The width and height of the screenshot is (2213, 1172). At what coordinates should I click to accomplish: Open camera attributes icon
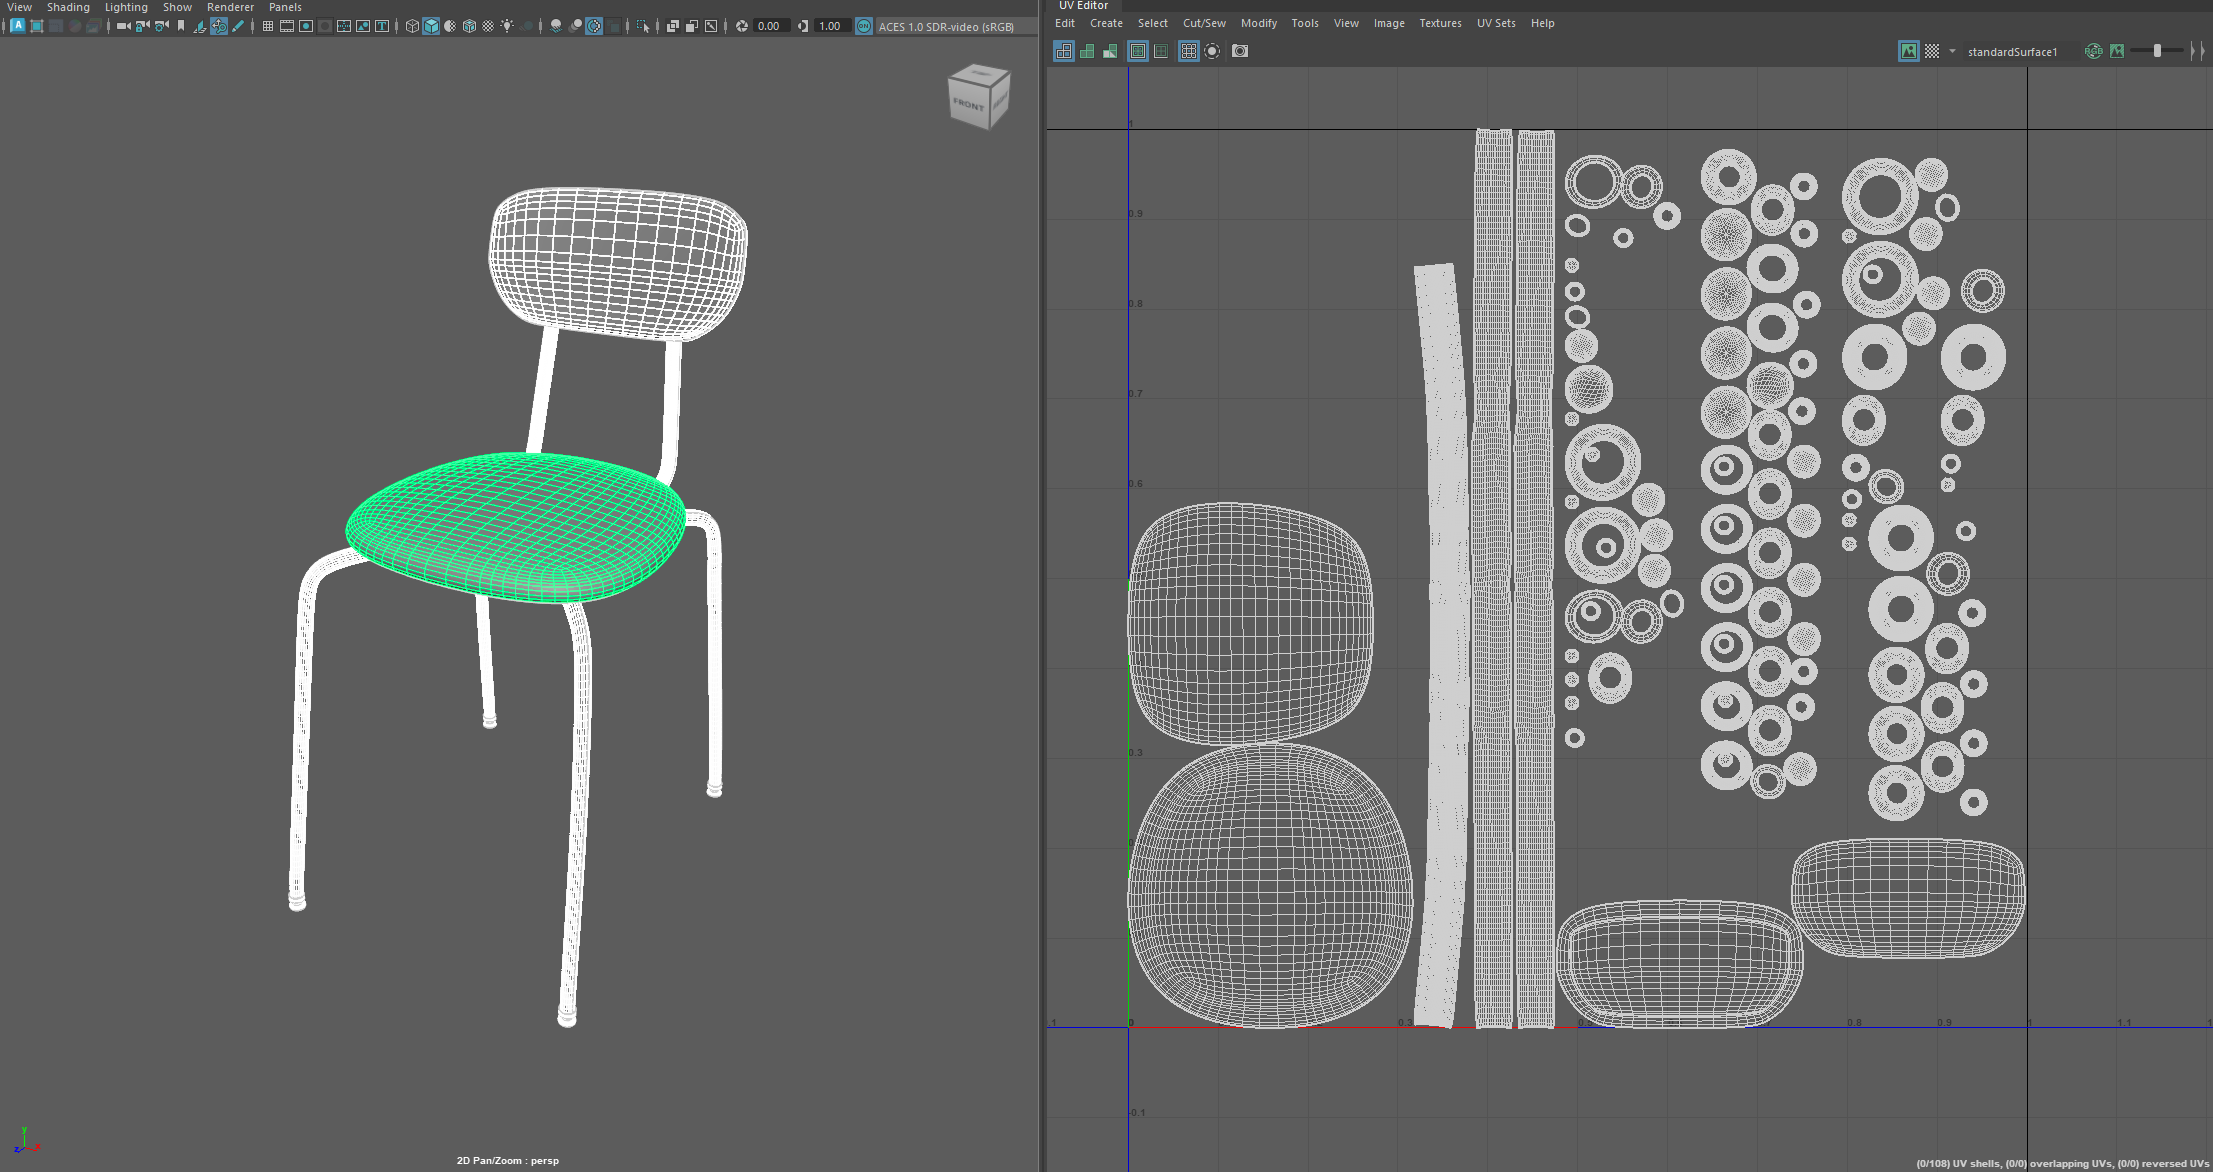coord(161,26)
